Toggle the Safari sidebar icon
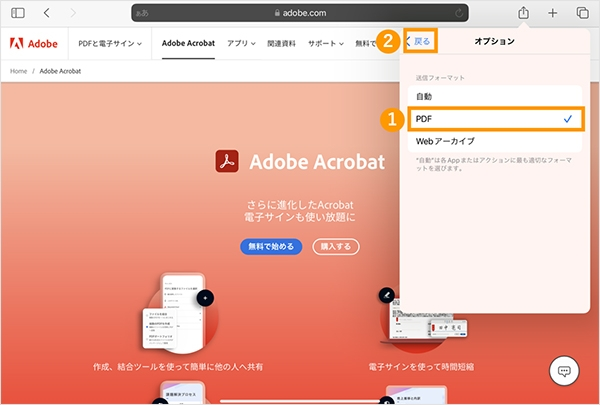The image size is (600, 405). [18, 13]
